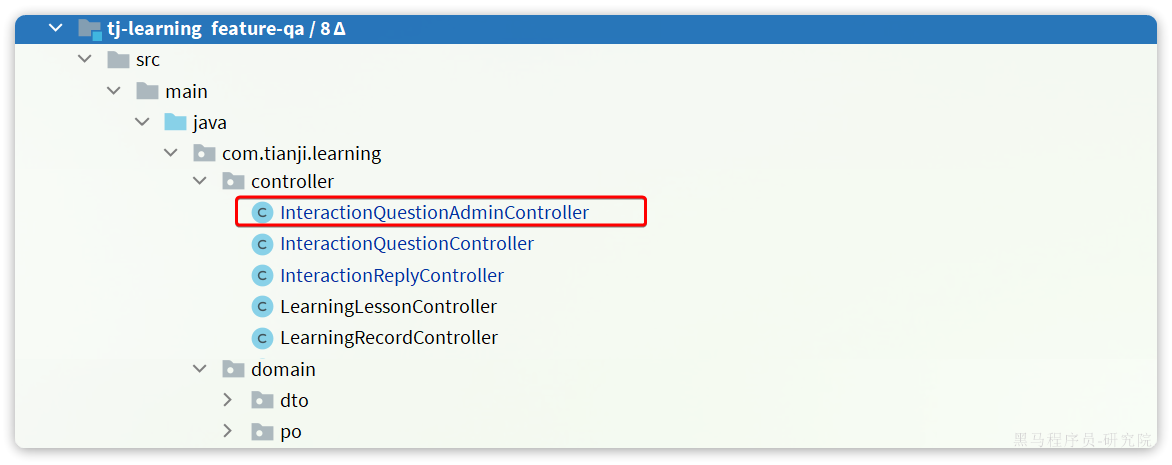Open InteractionQuestionAdminController file
Viewport: 1172px width, 465px height.
[434, 213]
